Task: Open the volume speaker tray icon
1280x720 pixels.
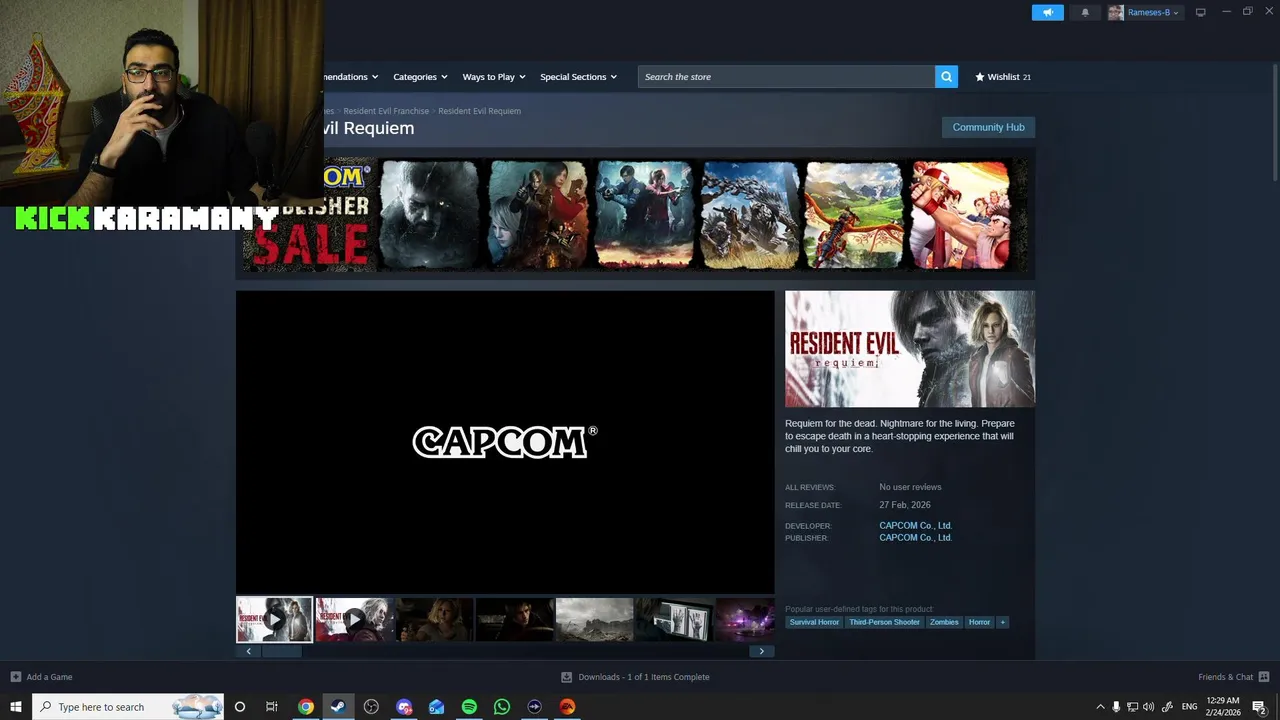Action: click(x=1148, y=706)
